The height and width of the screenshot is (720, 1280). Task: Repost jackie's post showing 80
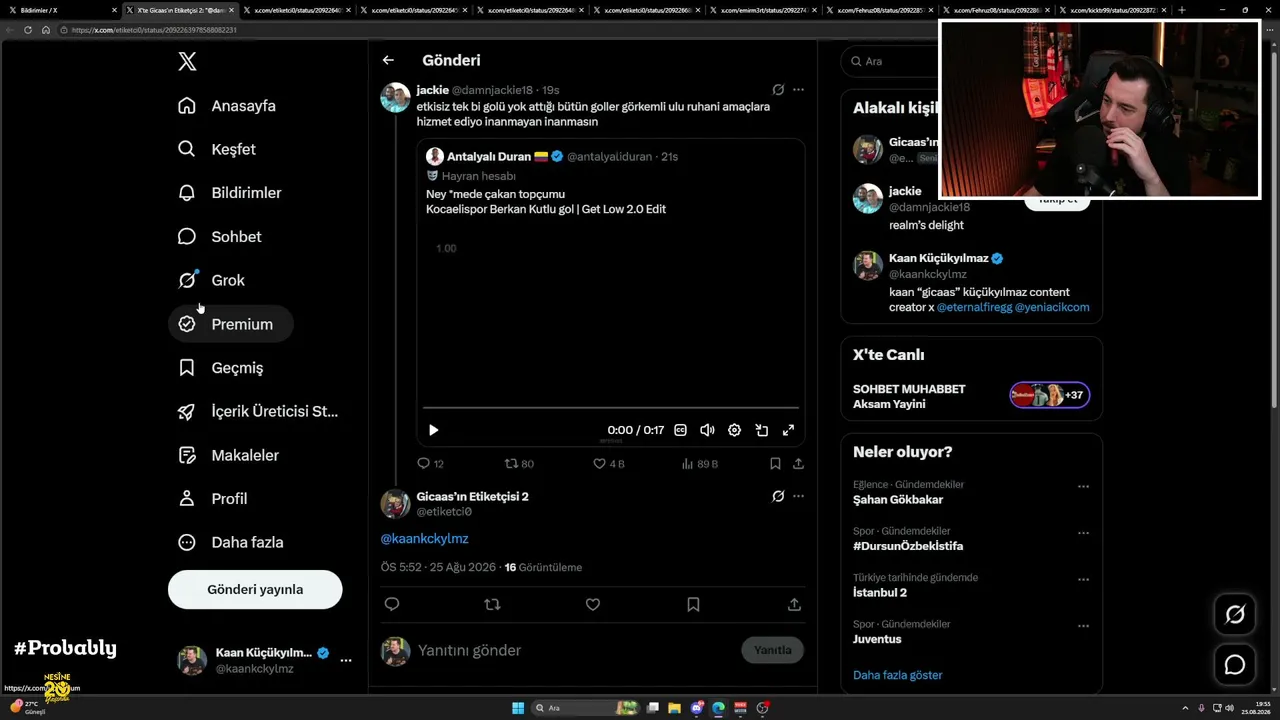tap(519, 464)
